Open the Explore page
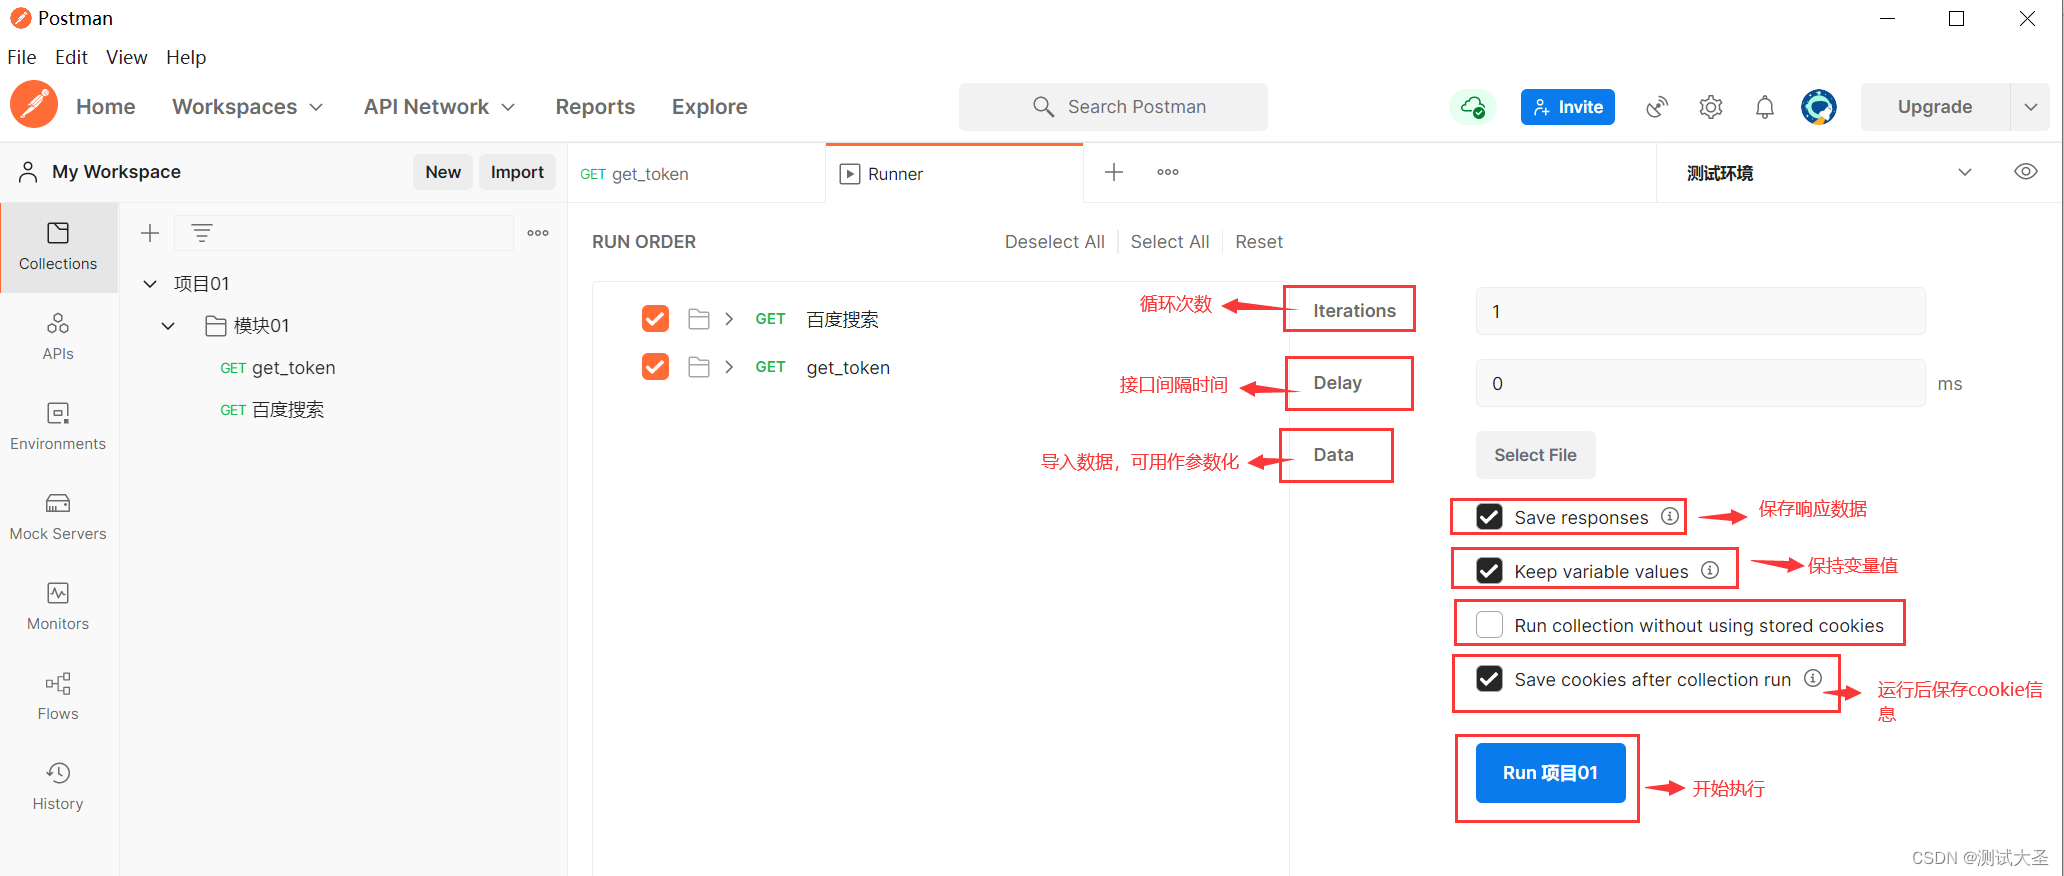 point(710,107)
